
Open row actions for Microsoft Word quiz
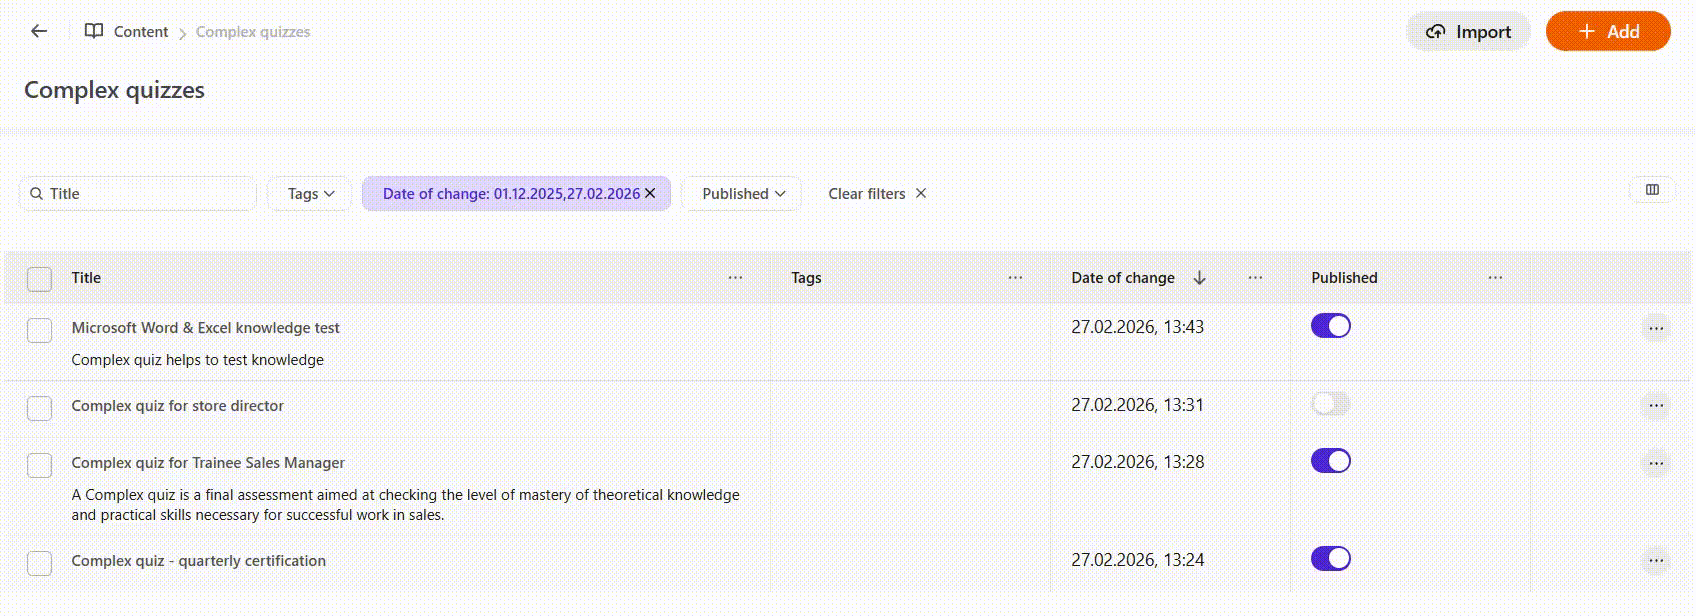tap(1656, 328)
